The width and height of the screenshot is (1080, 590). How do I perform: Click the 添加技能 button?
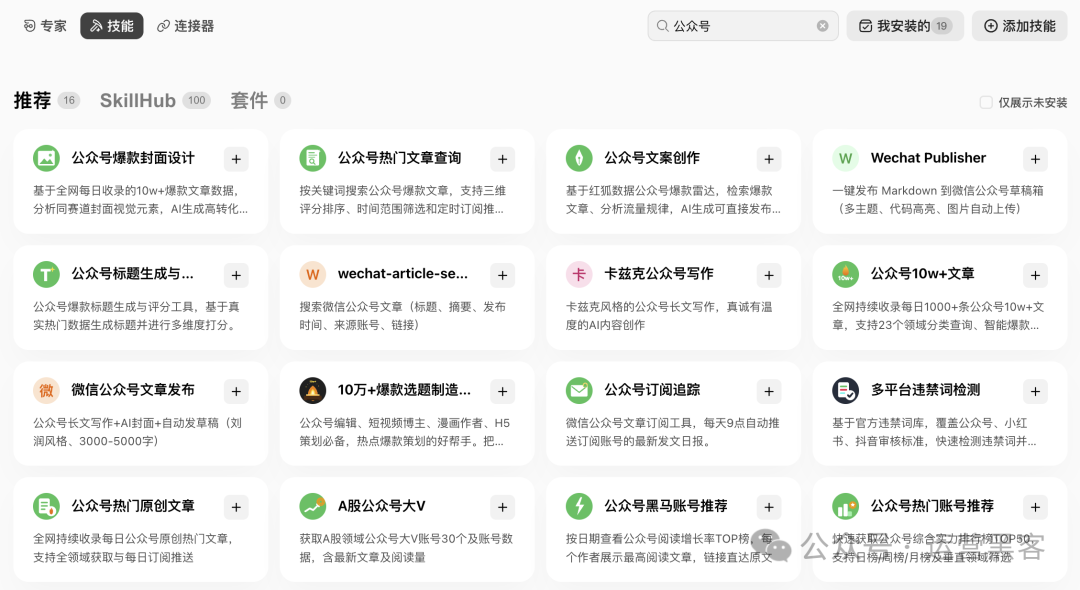pos(1019,26)
